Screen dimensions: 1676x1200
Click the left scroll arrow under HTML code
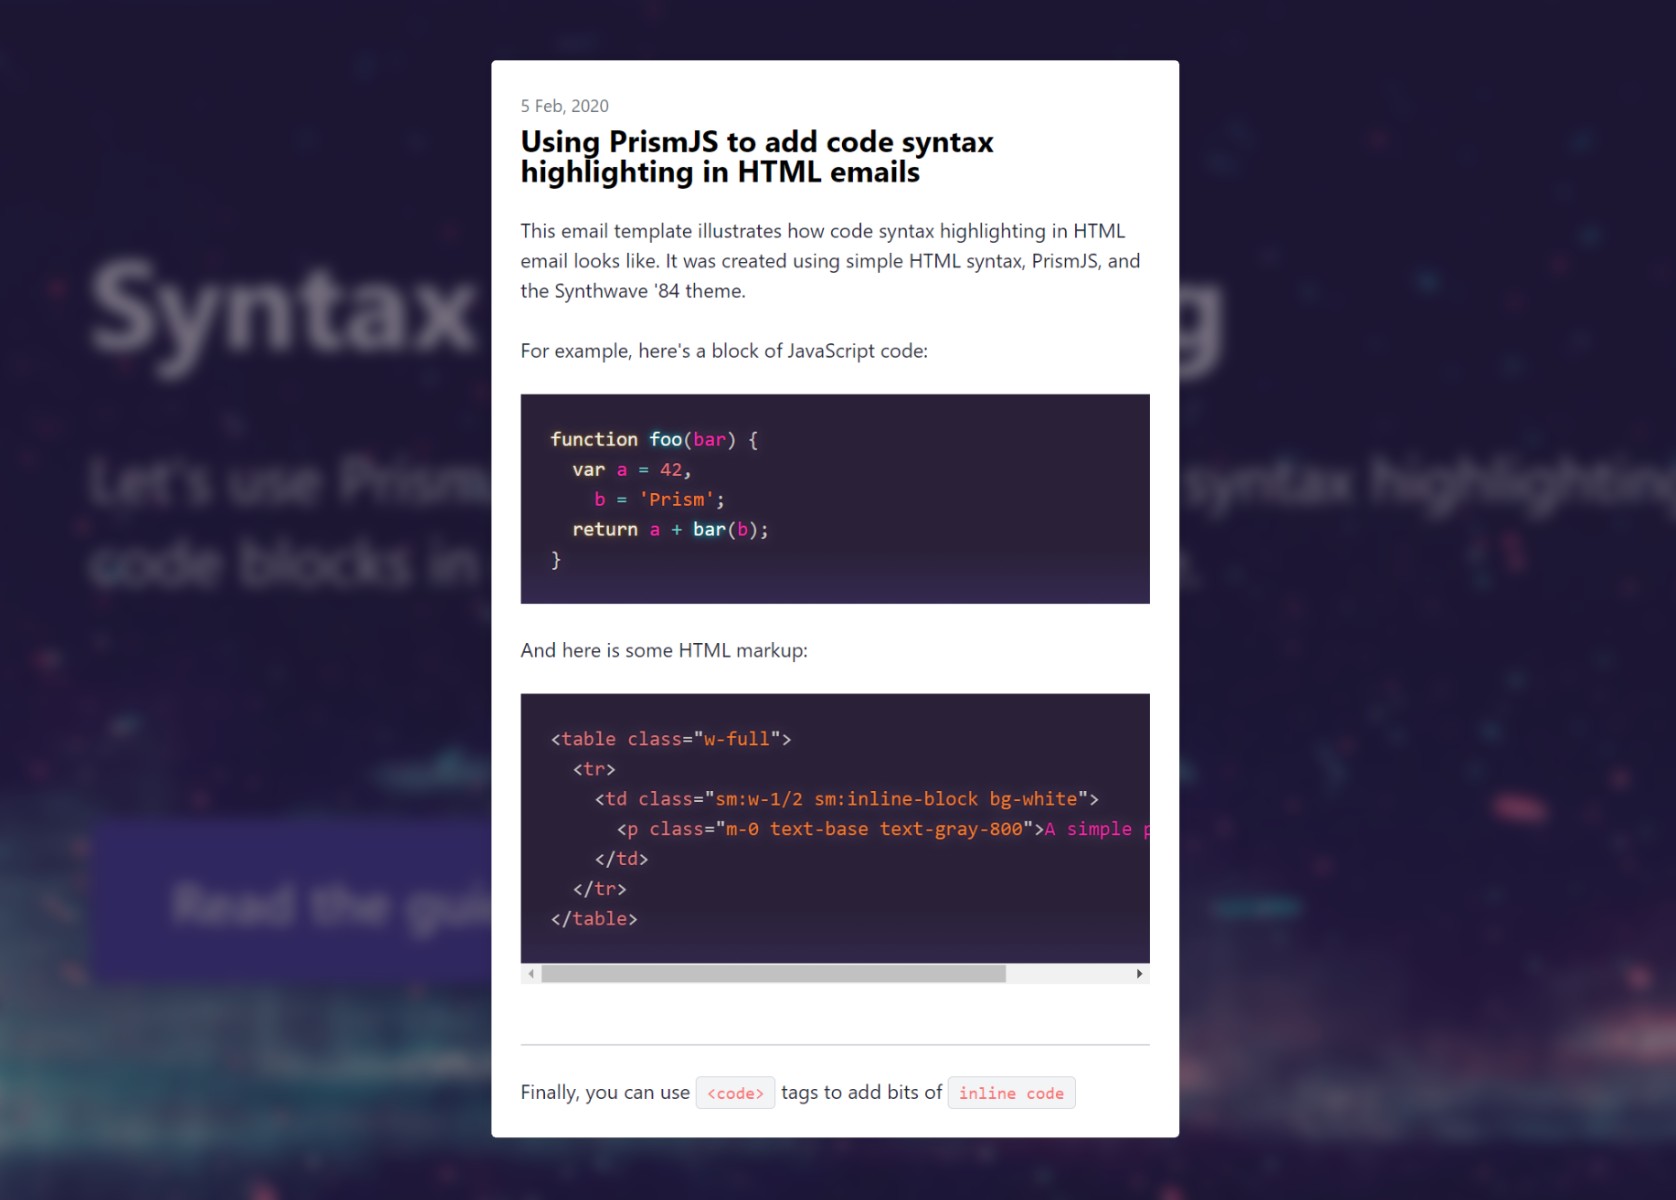click(x=531, y=974)
